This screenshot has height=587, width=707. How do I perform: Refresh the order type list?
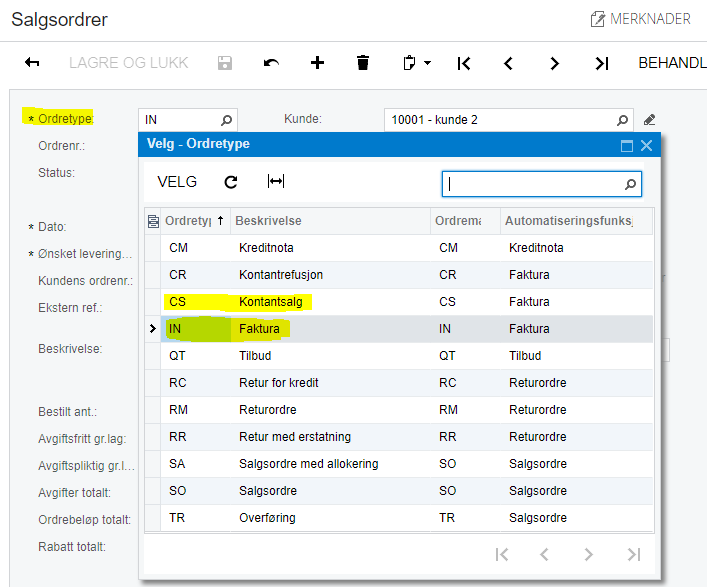click(231, 182)
